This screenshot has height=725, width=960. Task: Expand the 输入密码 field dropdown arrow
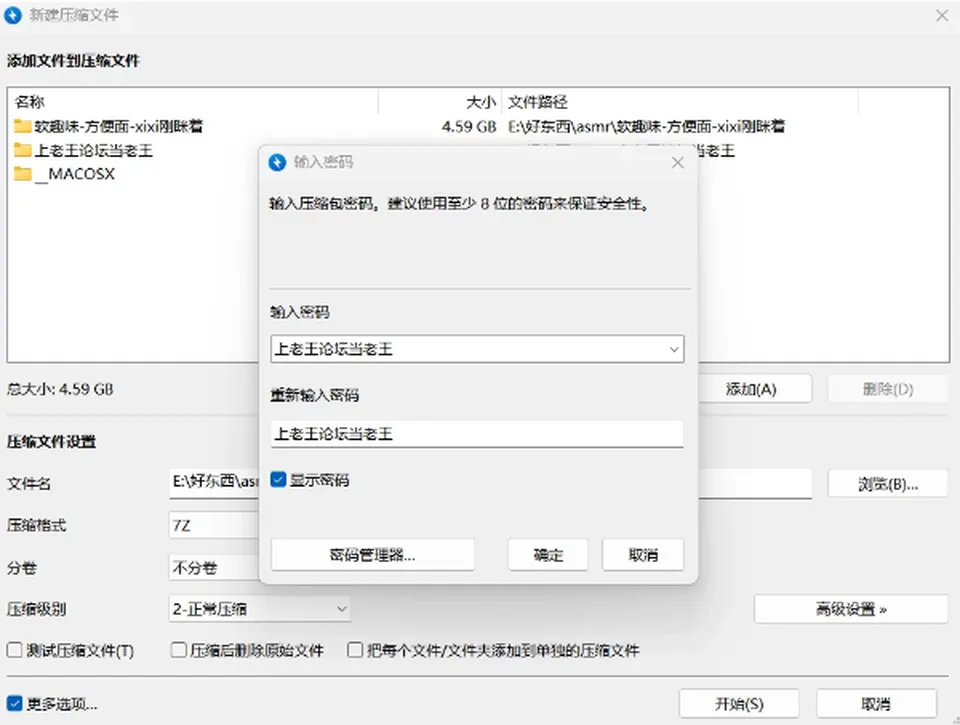pyautogui.click(x=674, y=349)
